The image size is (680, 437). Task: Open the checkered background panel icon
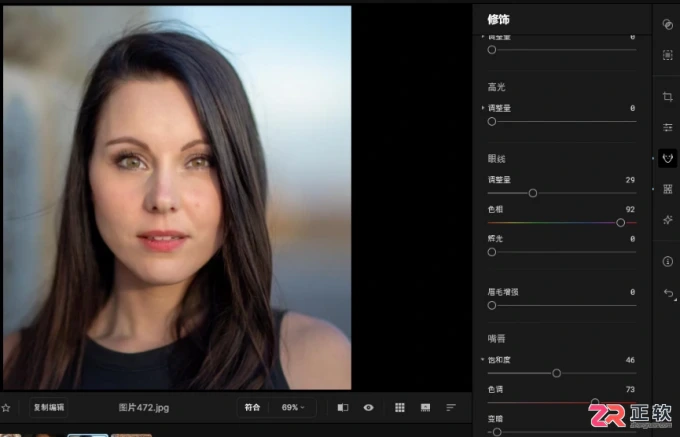pos(667,189)
